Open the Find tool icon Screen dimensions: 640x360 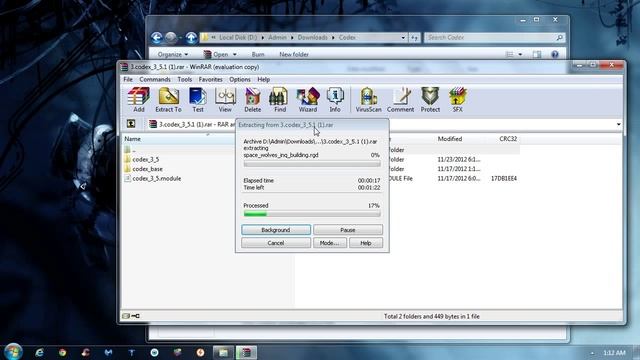280,99
